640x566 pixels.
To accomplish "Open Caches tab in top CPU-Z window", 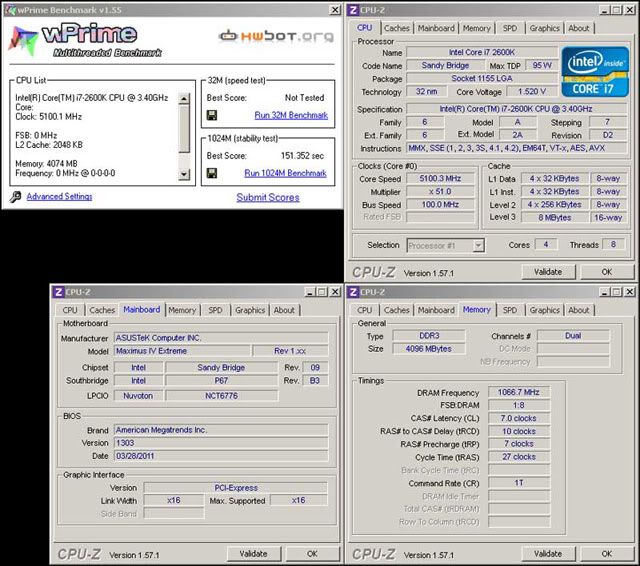I will coord(396,28).
